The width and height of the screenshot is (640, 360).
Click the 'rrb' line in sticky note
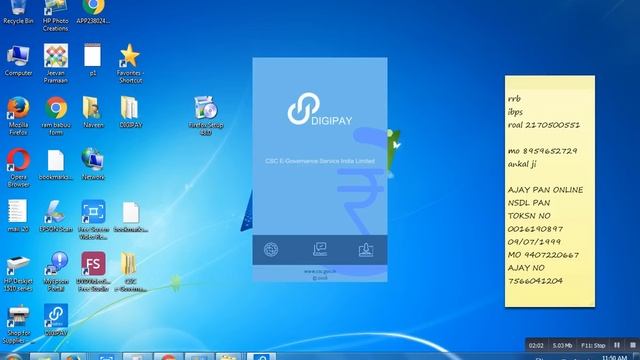(x=514, y=99)
